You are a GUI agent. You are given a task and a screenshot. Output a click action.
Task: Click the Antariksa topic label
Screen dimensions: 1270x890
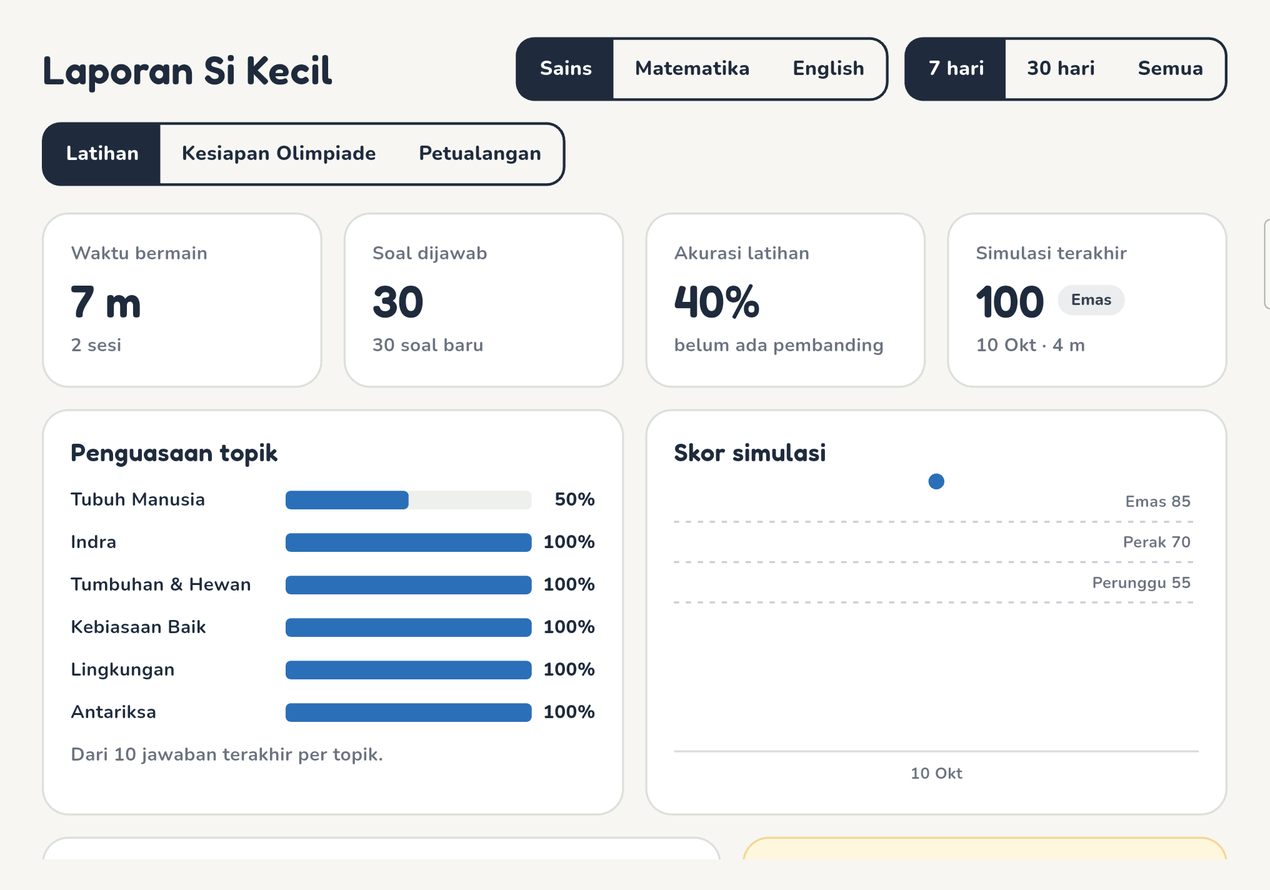coord(114,712)
